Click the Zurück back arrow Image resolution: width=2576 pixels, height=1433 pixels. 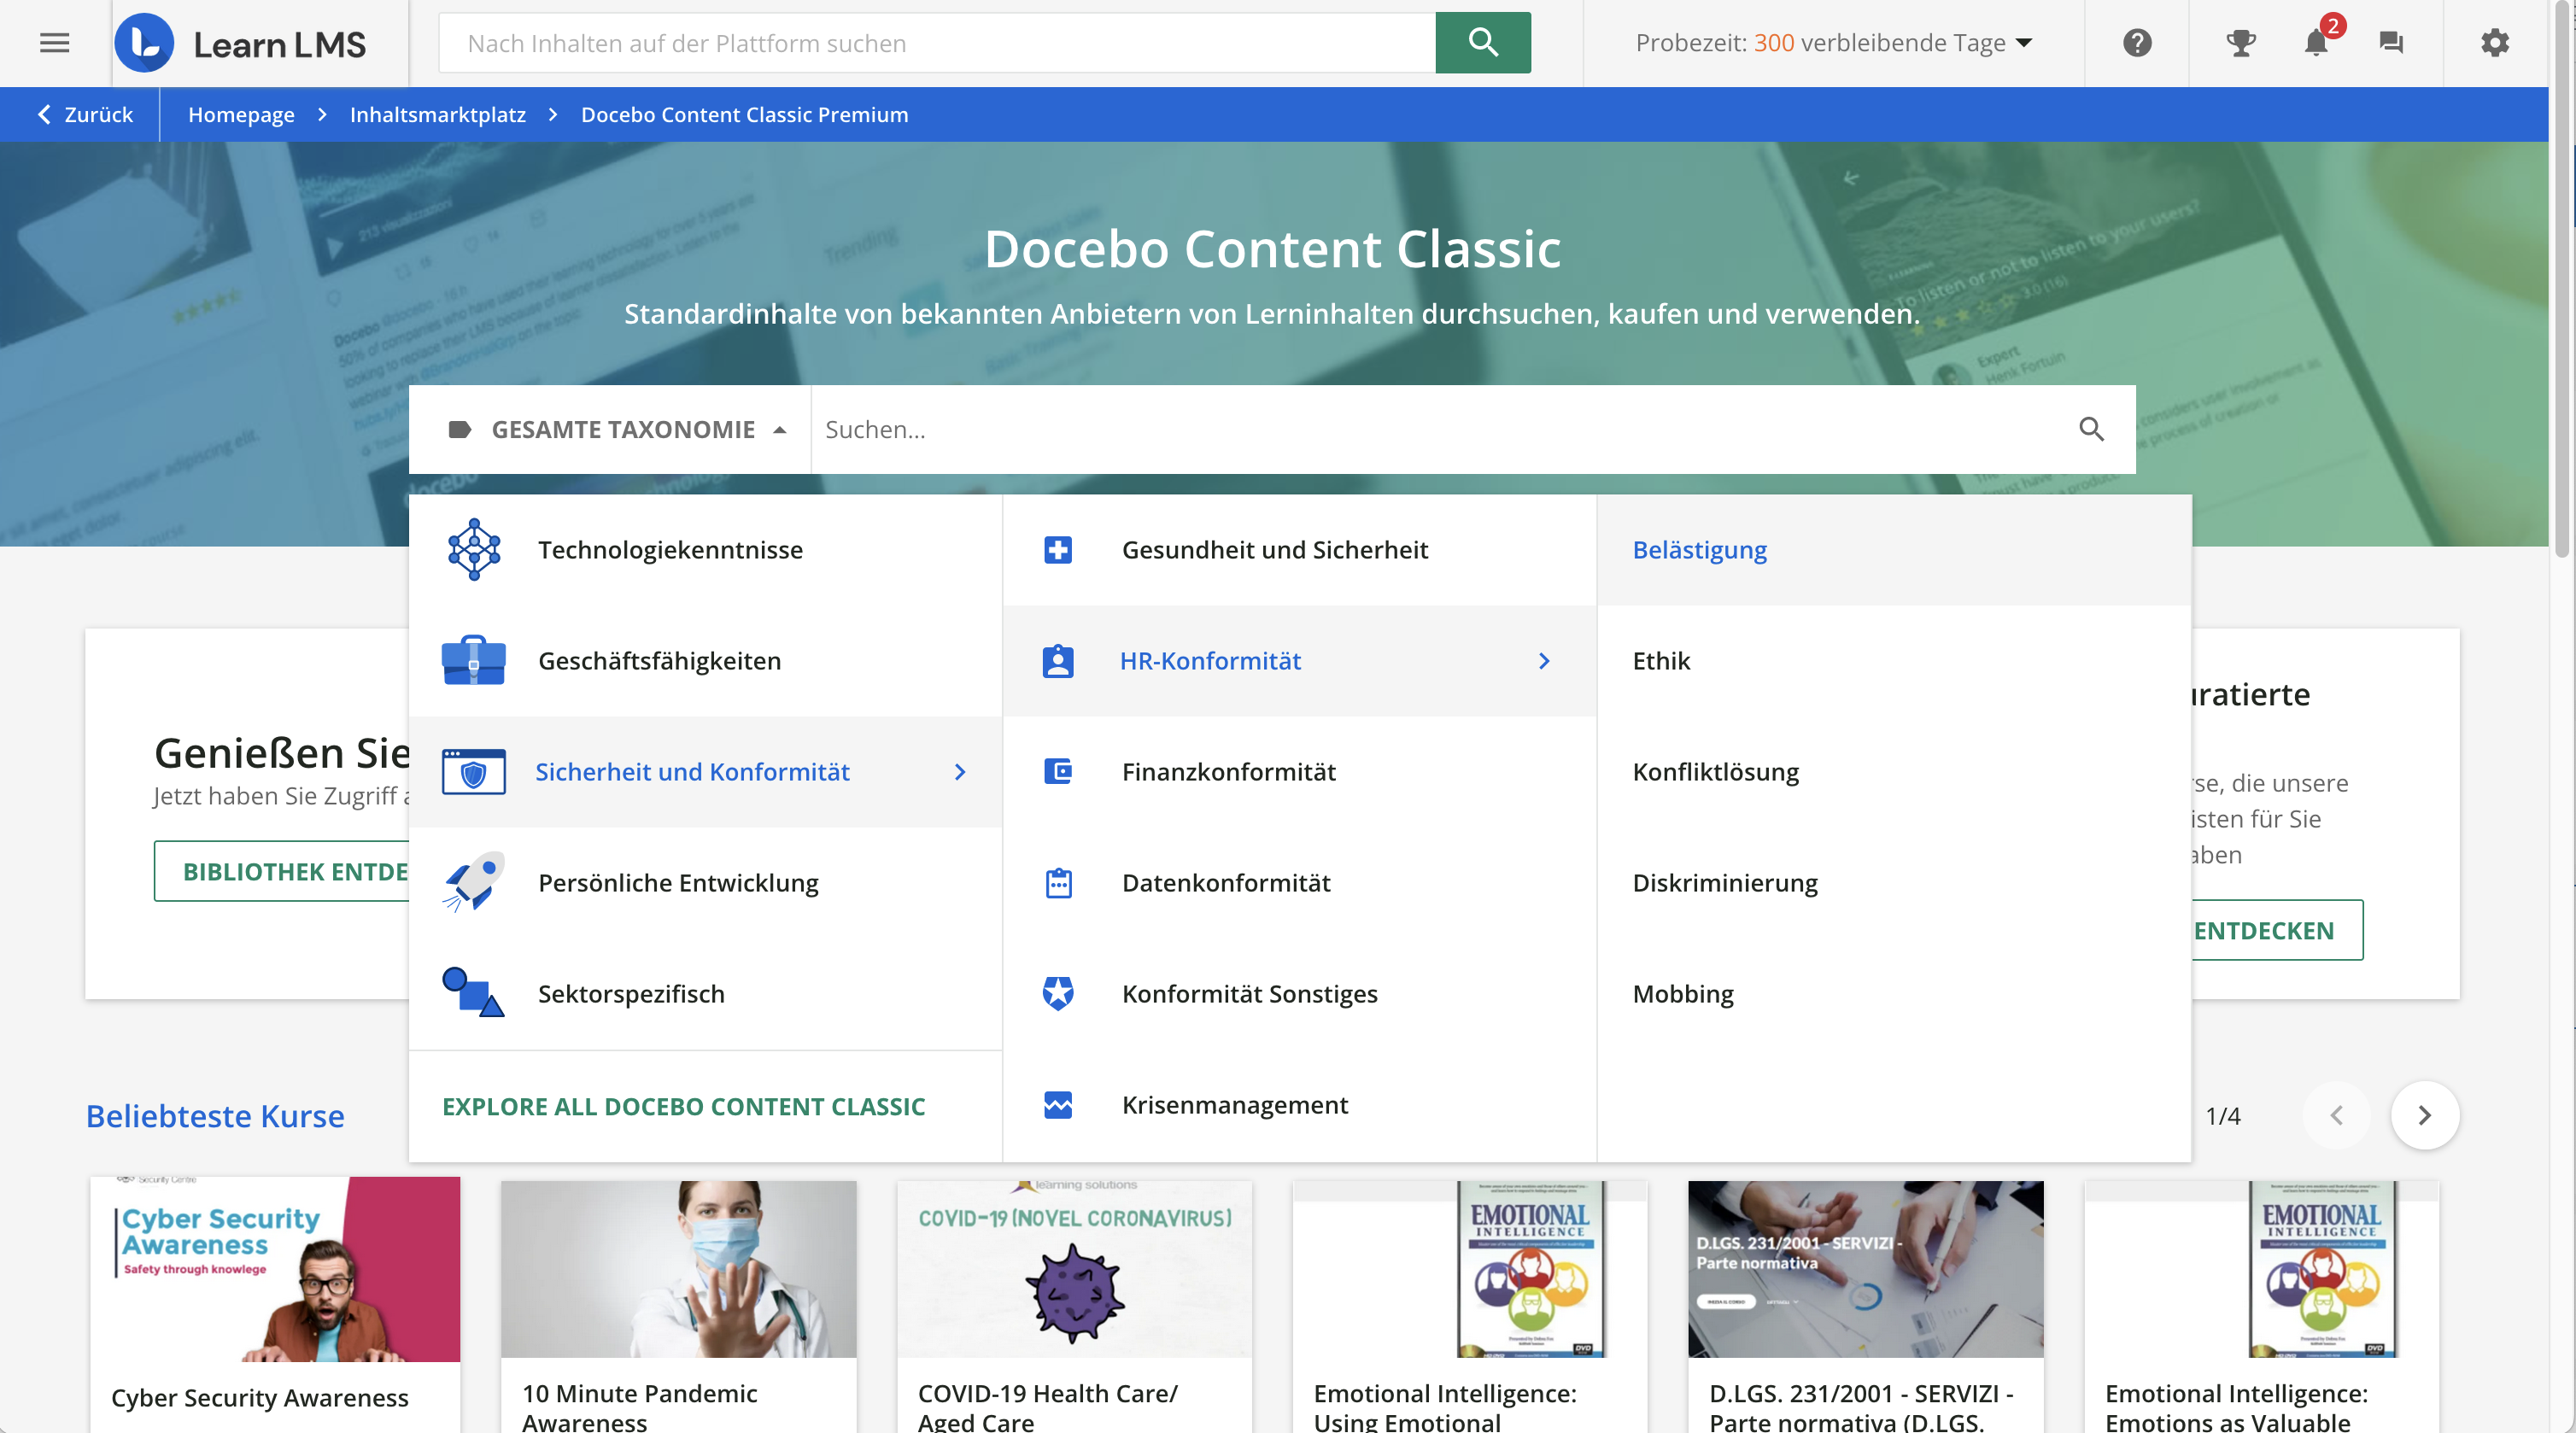(x=45, y=114)
